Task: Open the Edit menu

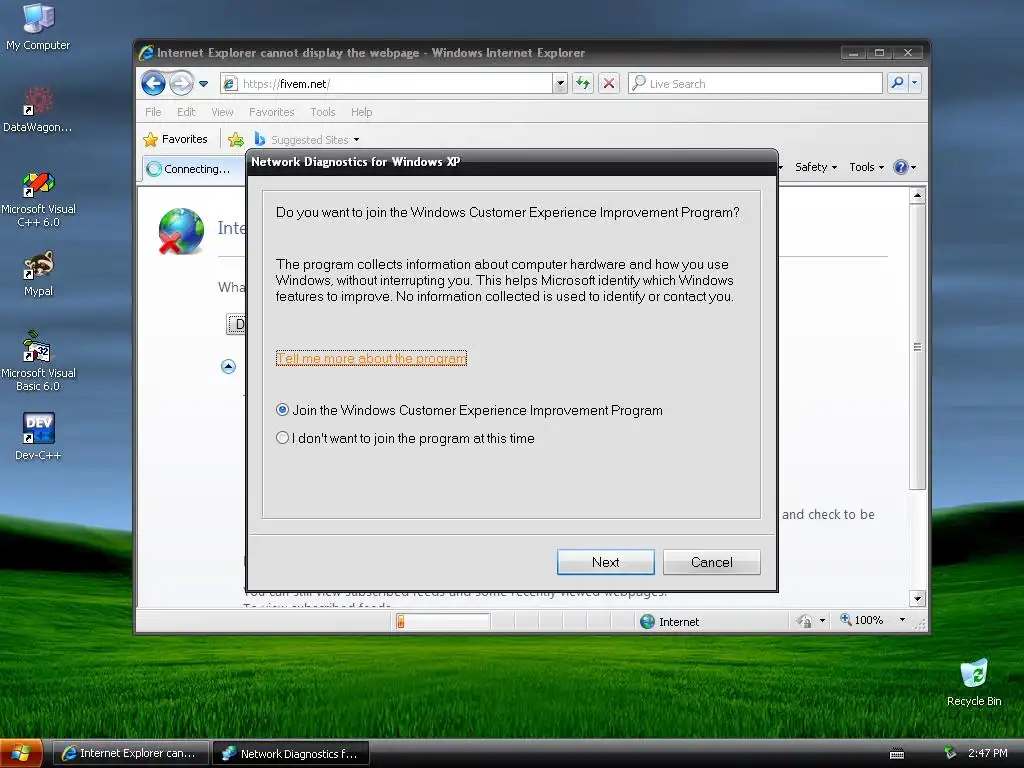Action: [x=186, y=112]
